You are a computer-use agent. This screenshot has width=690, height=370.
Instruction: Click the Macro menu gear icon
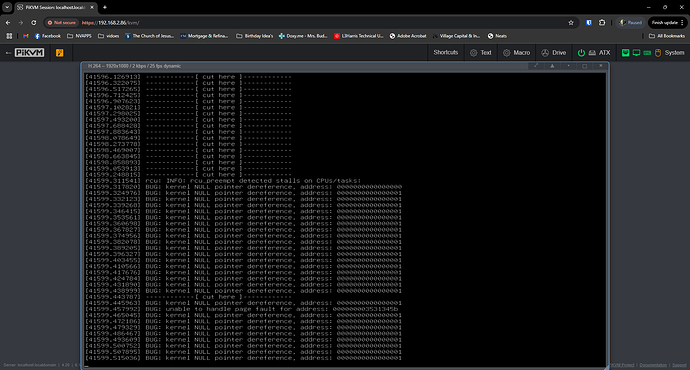point(506,53)
